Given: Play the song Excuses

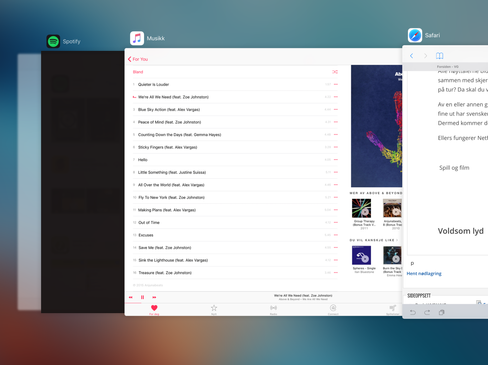Looking at the screenshot, I should pyautogui.click(x=236, y=235).
